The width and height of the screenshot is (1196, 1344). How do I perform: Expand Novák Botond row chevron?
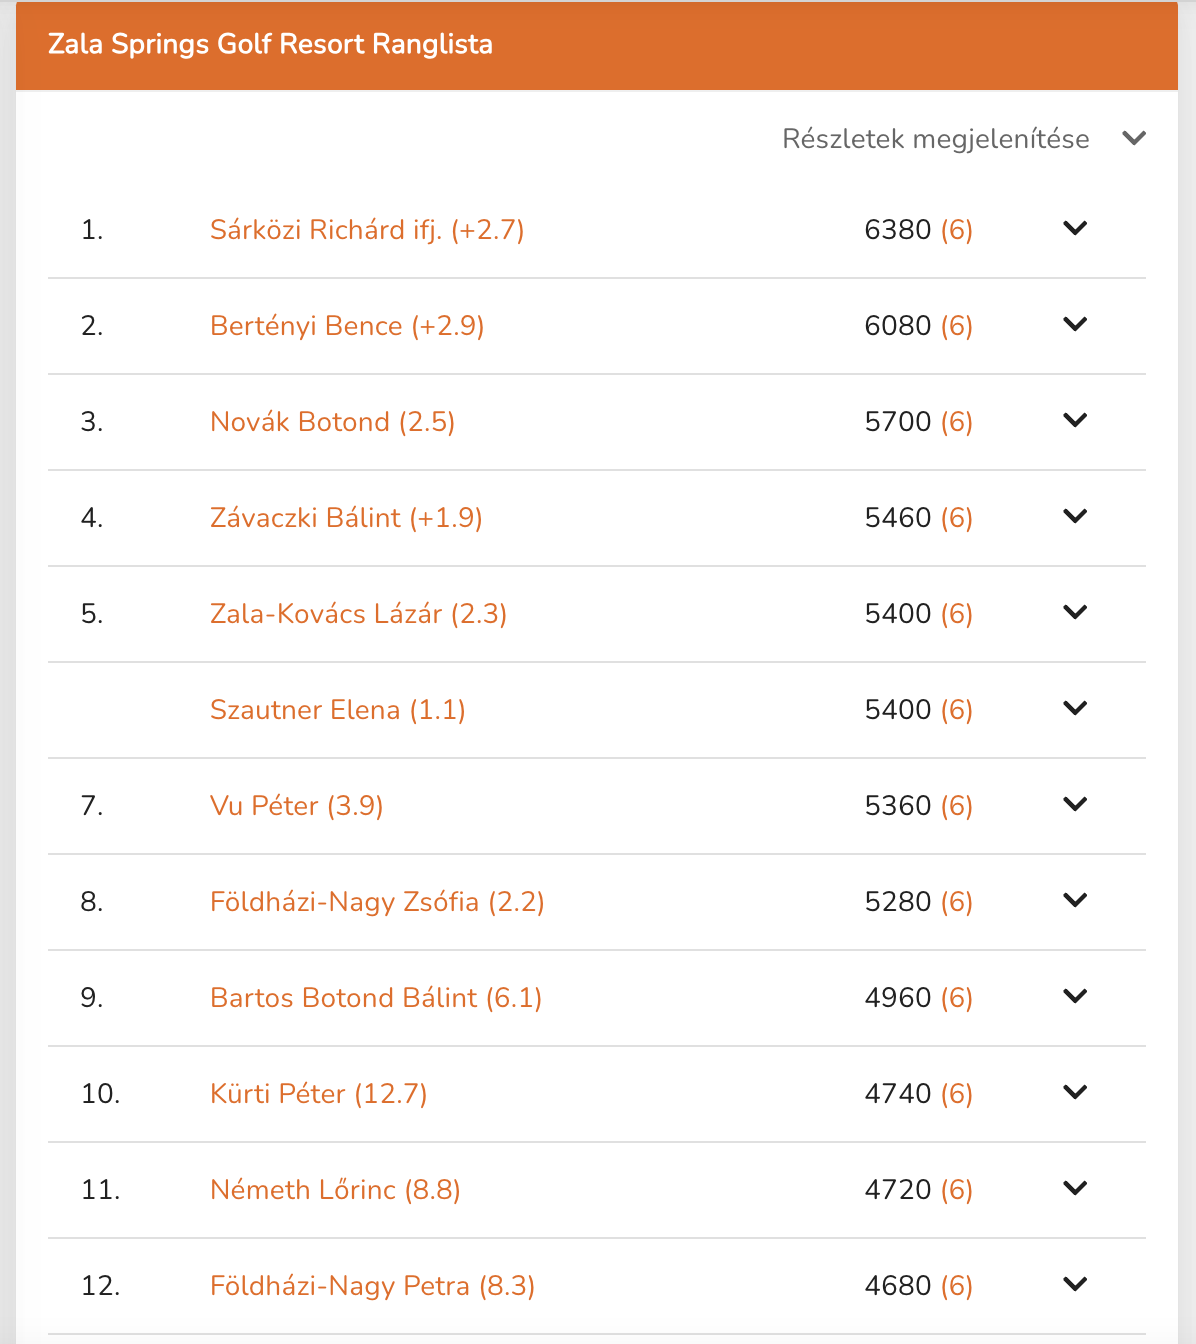click(1075, 421)
